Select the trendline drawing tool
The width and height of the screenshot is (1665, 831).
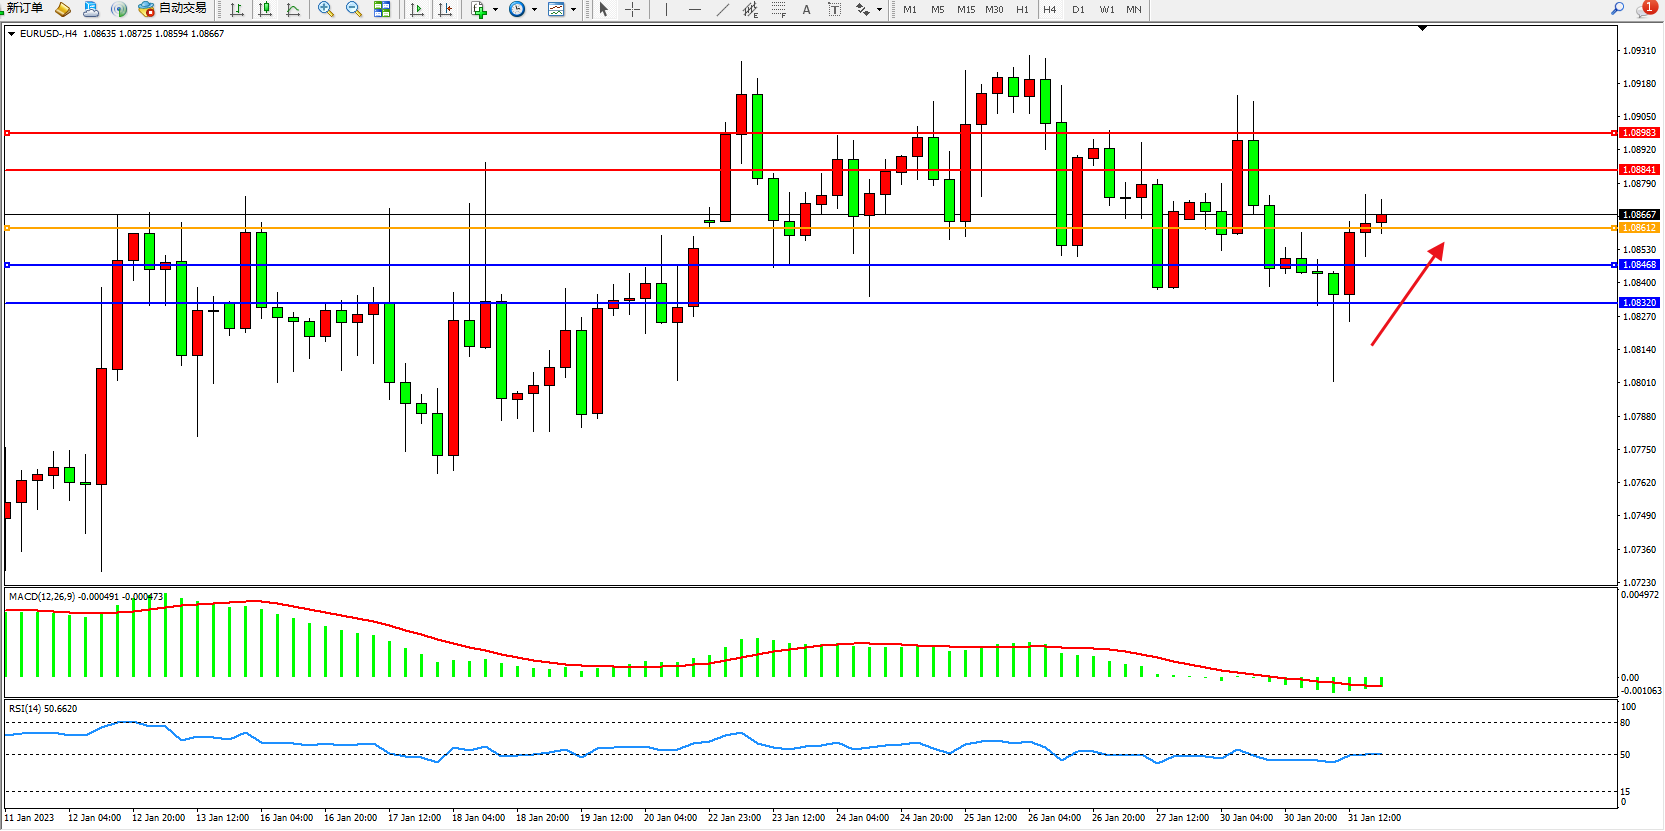[723, 9]
